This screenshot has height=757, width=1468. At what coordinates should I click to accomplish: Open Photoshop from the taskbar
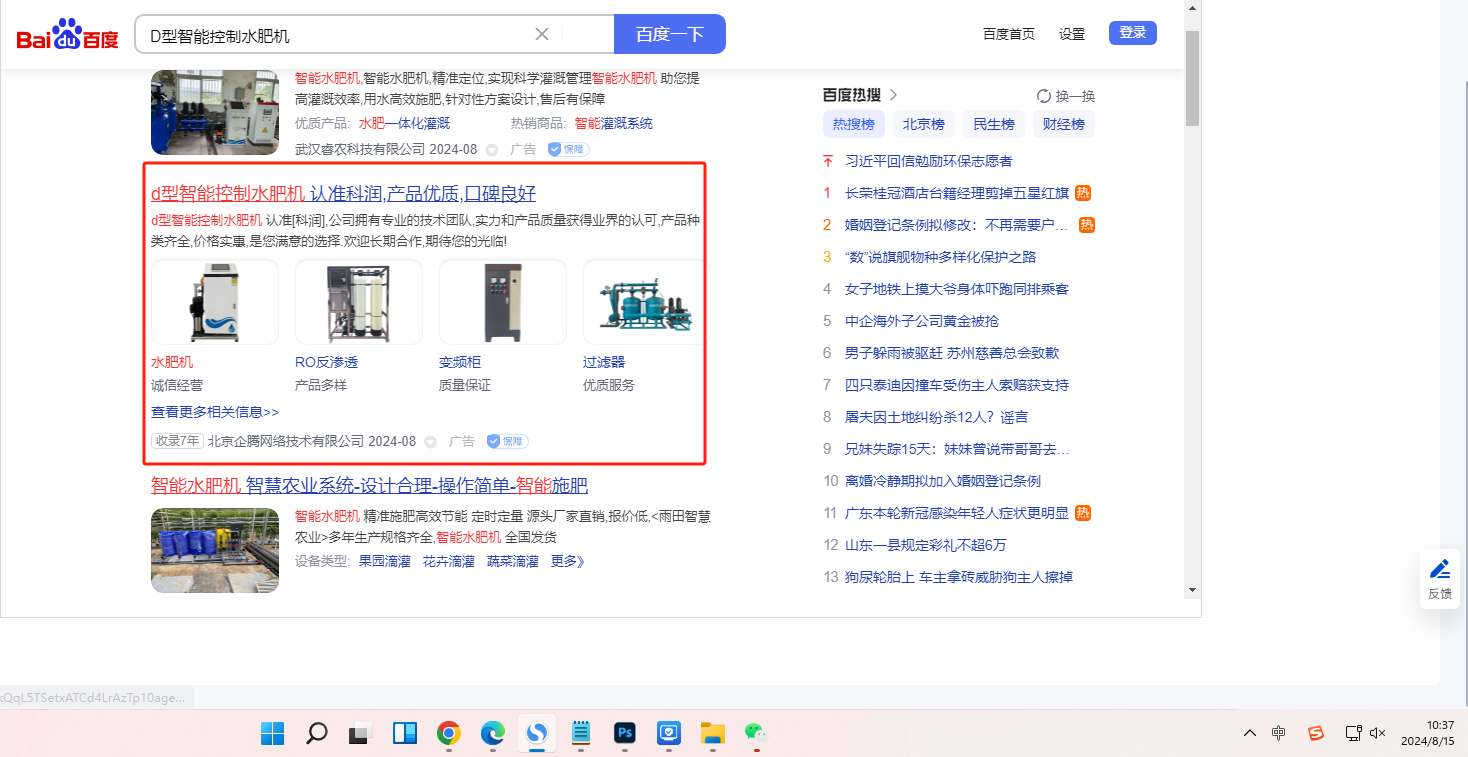pos(625,734)
